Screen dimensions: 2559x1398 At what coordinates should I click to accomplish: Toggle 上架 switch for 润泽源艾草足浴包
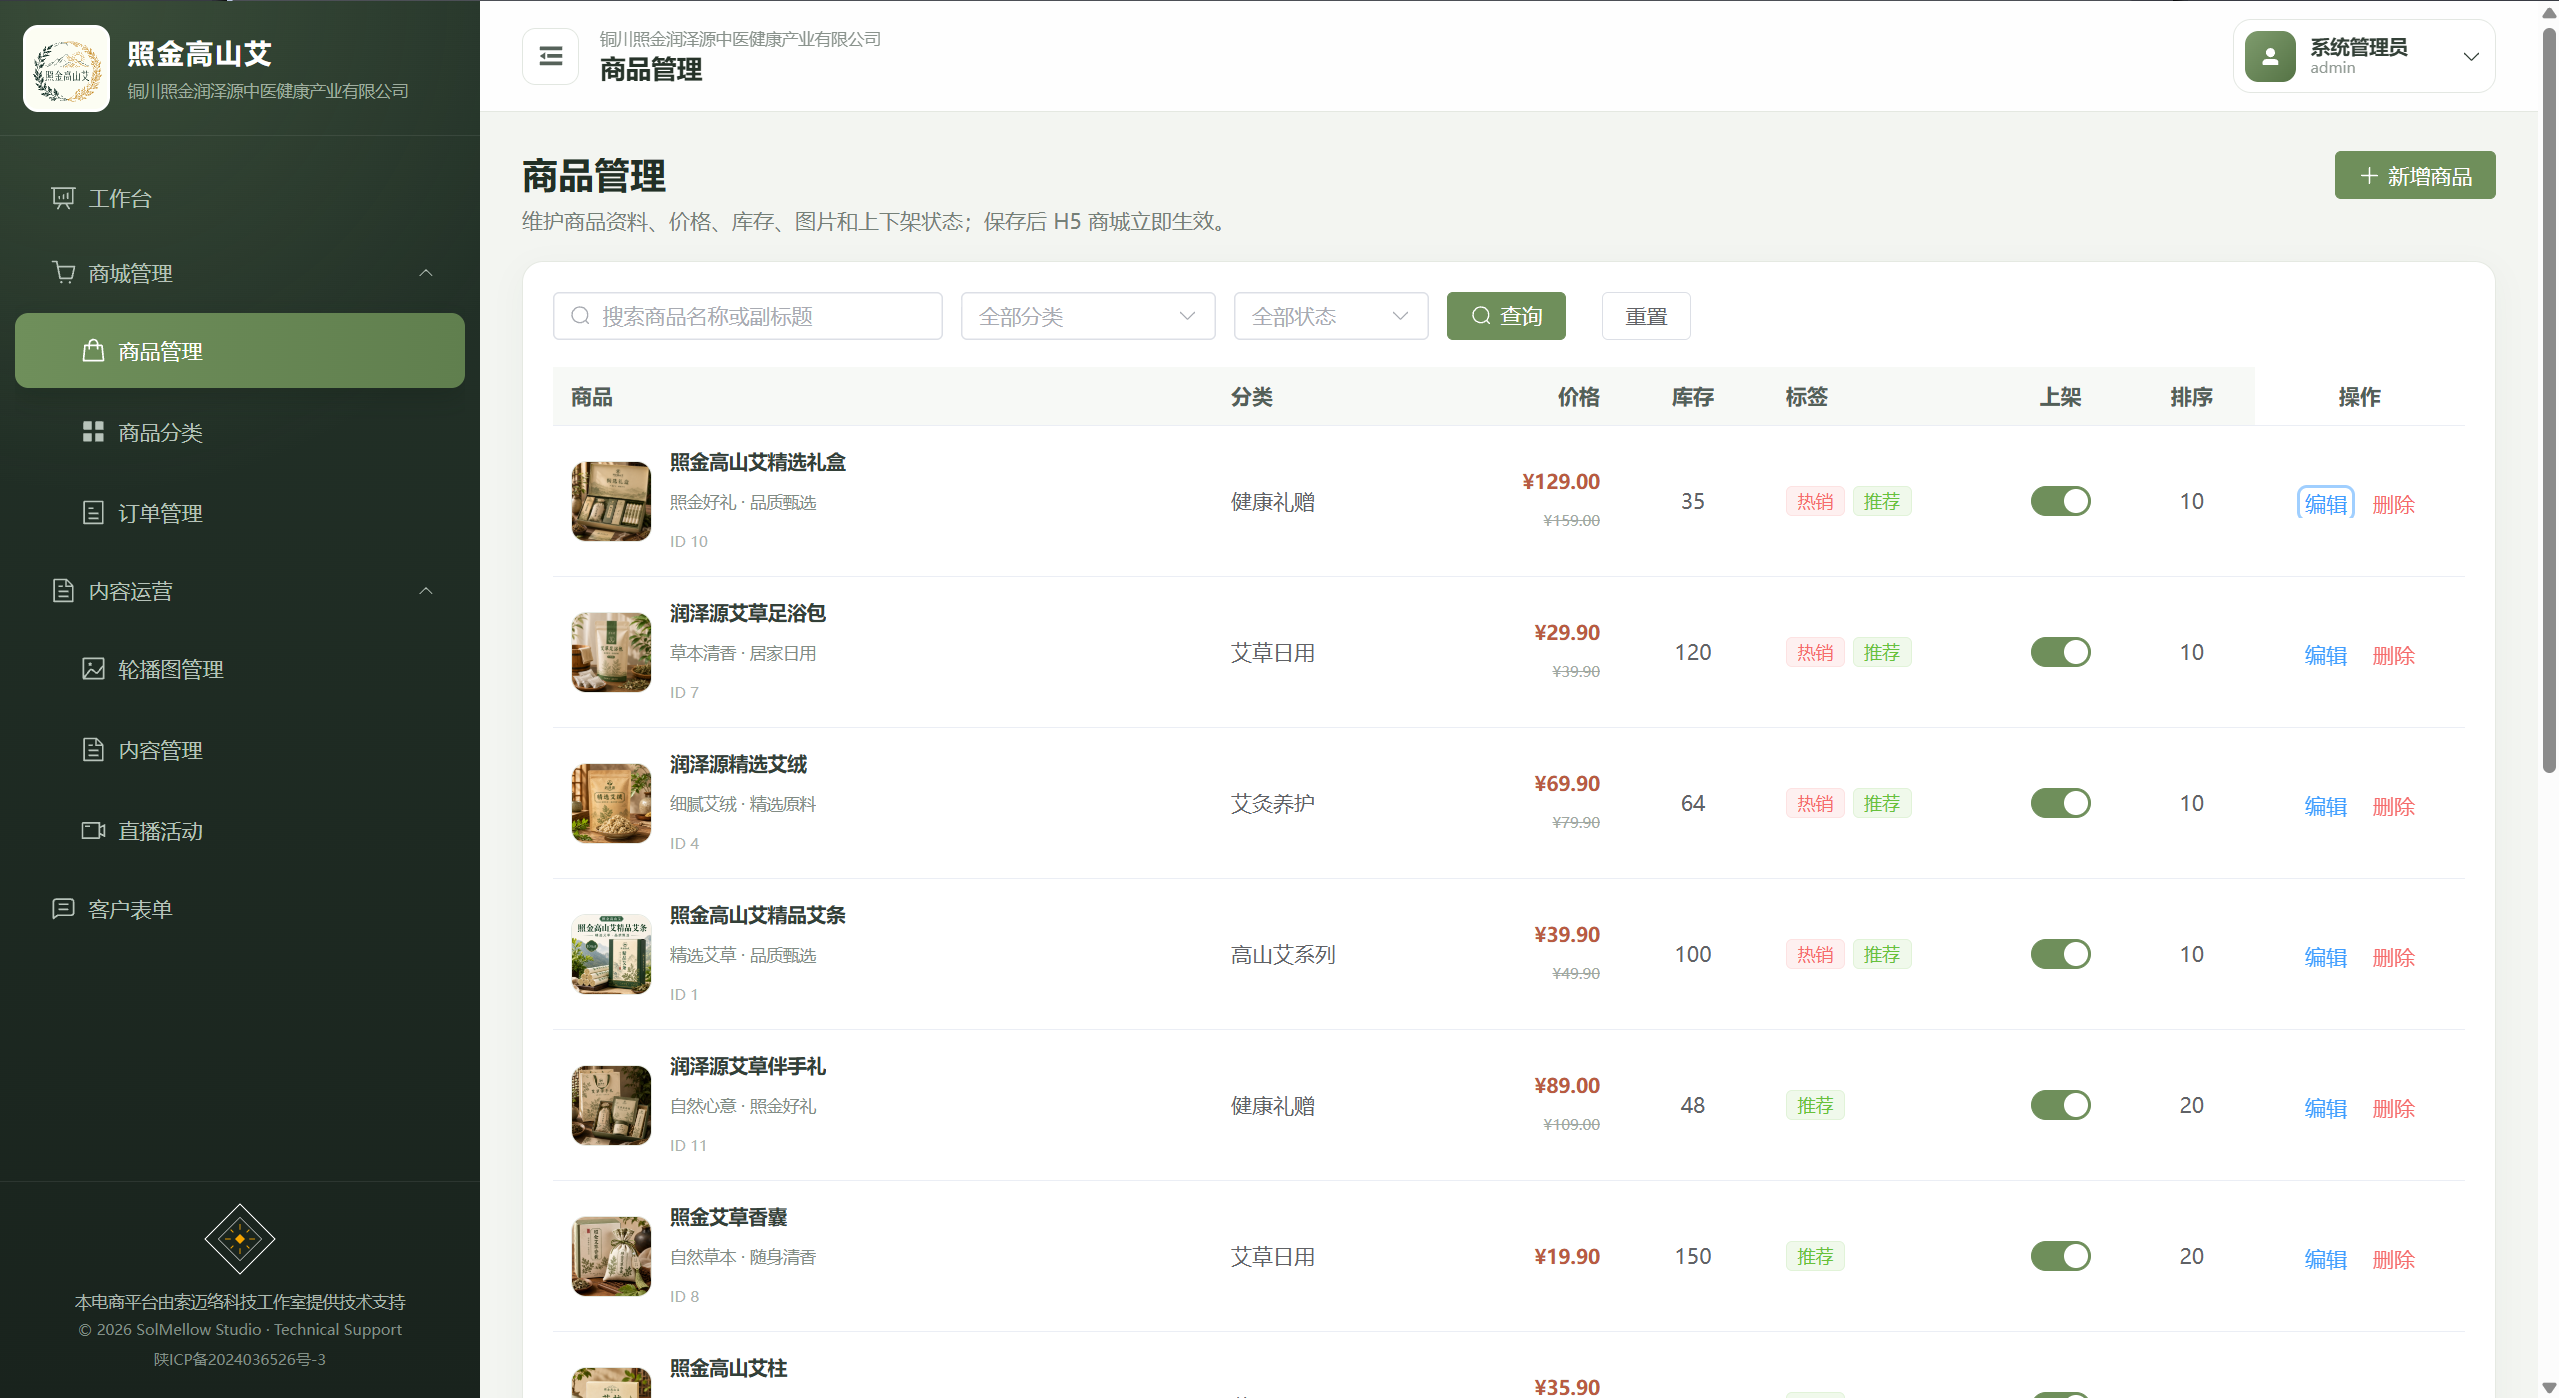[x=2060, y=652]
